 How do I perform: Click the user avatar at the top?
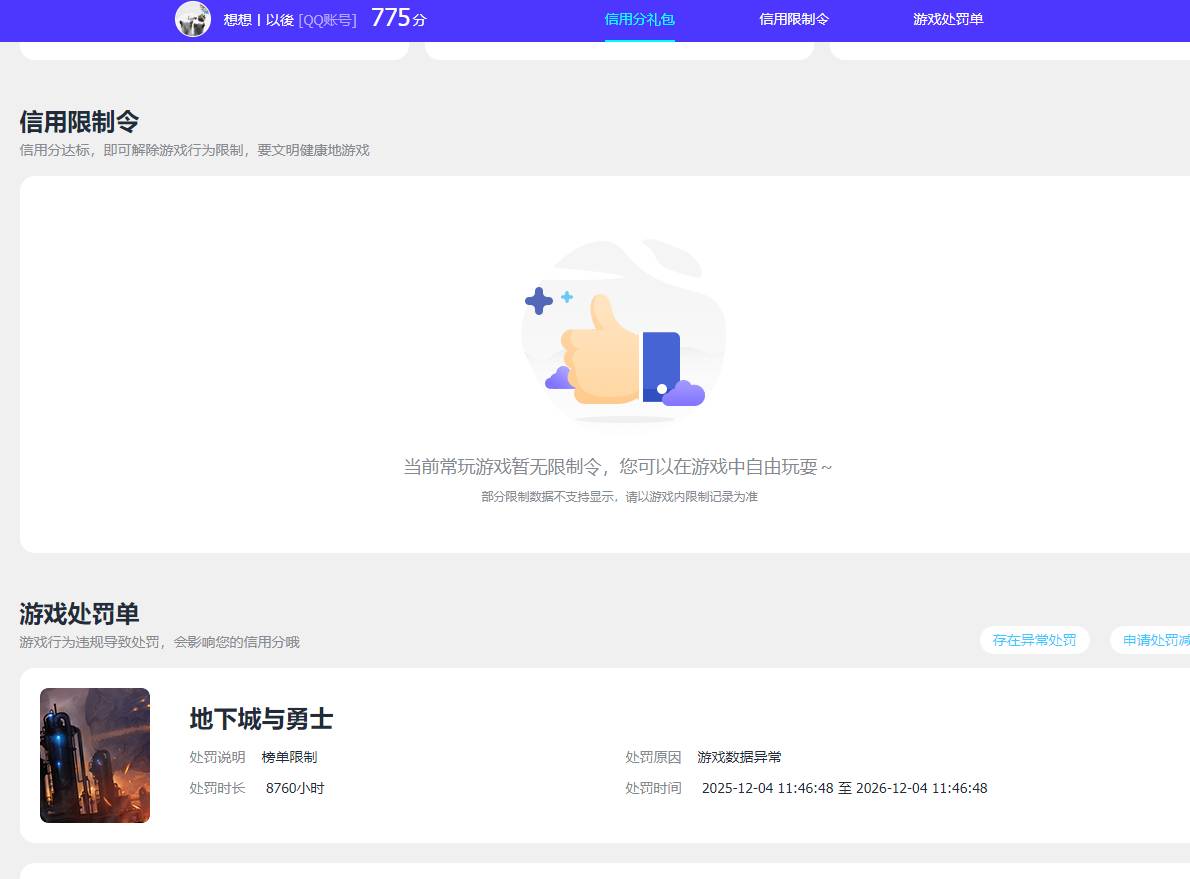(193, 19)
